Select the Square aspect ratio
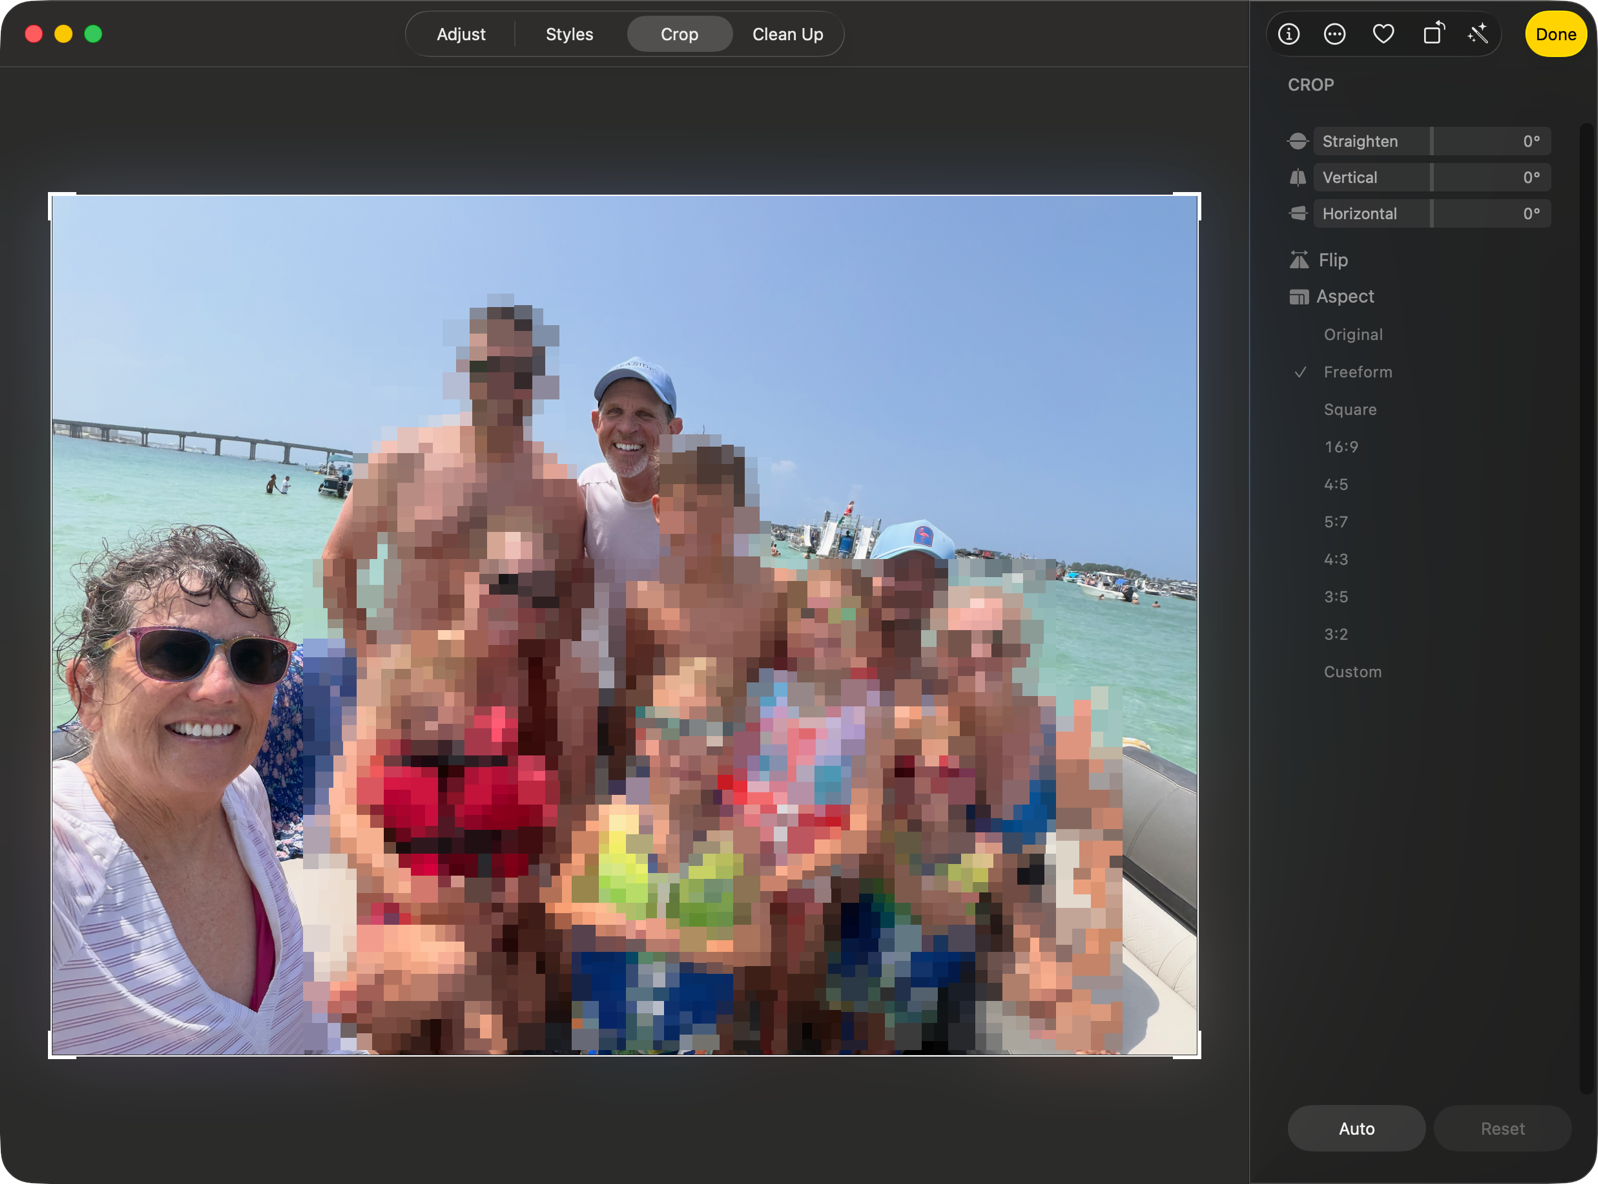Viewport: 1598px width, 1184px height. [x=1350, y=410]
